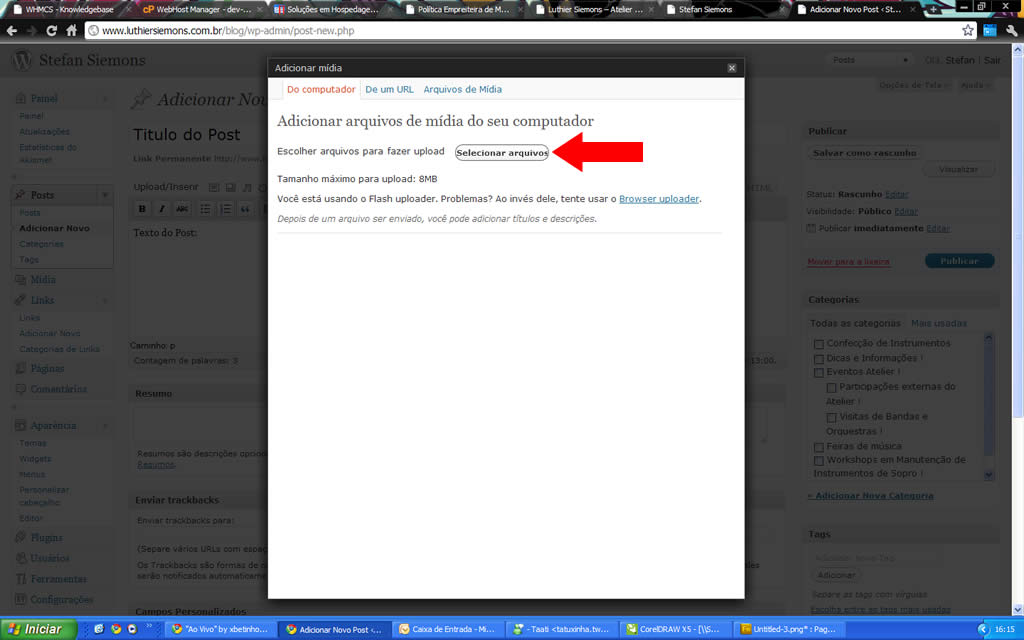Insert a bulleted list in the editor
This screenshot has height=640, width=1024.
click(205, 209)
